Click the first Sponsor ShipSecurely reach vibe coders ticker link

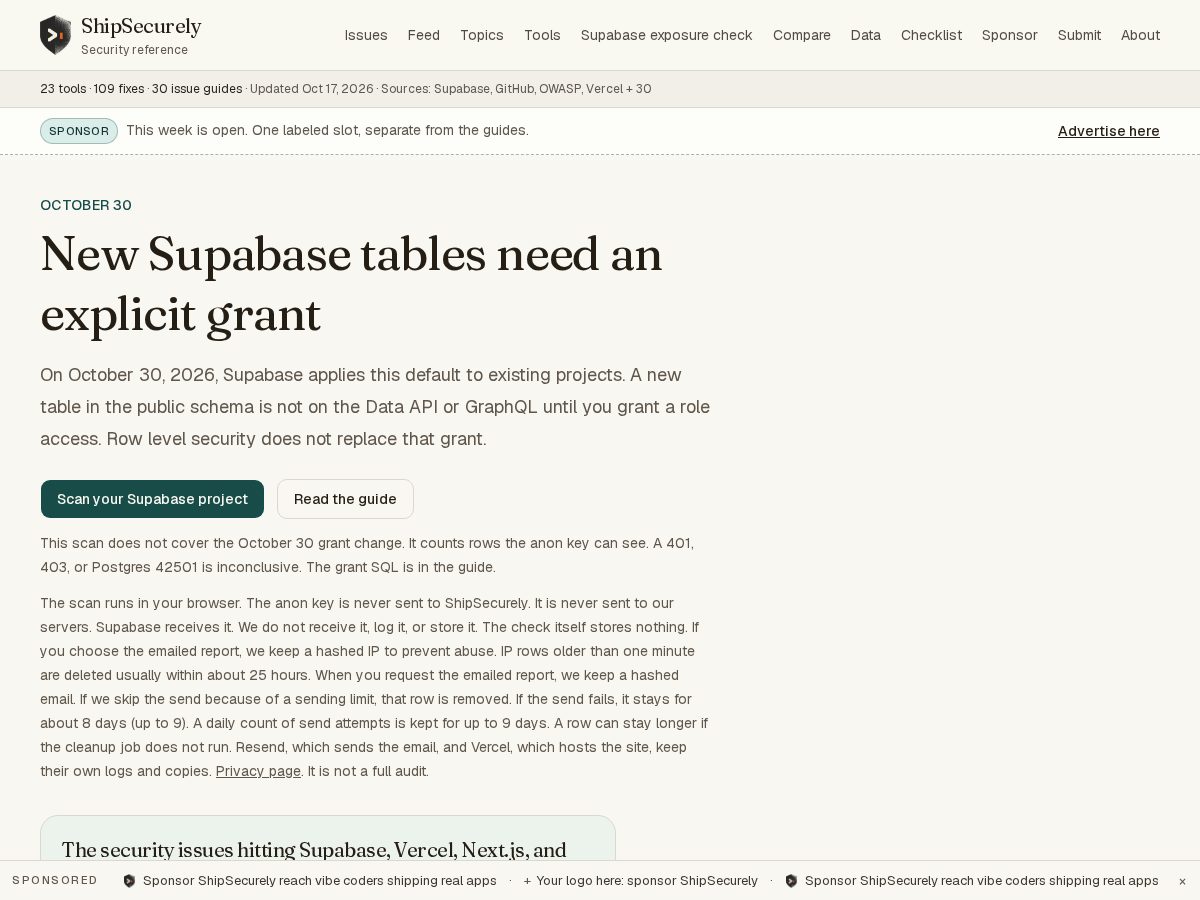click(x=320, y=881)
